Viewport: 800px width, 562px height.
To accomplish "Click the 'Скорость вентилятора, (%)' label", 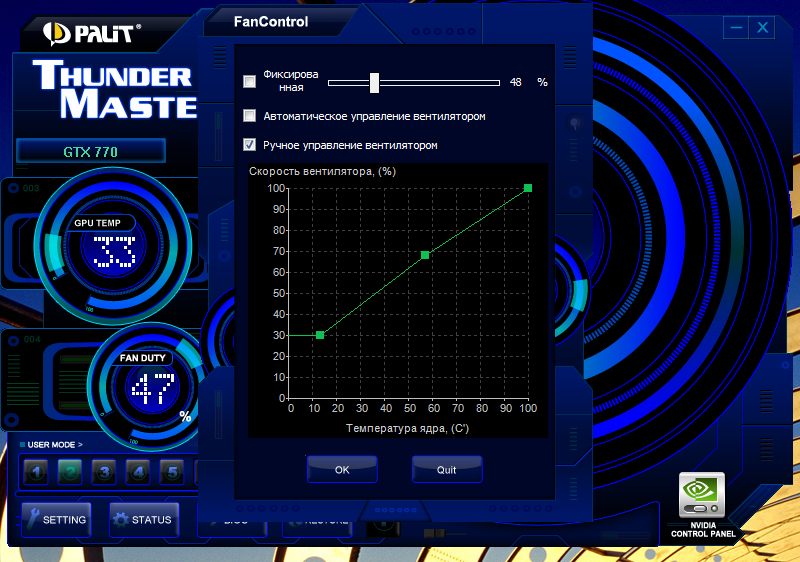I will point(322,171).
